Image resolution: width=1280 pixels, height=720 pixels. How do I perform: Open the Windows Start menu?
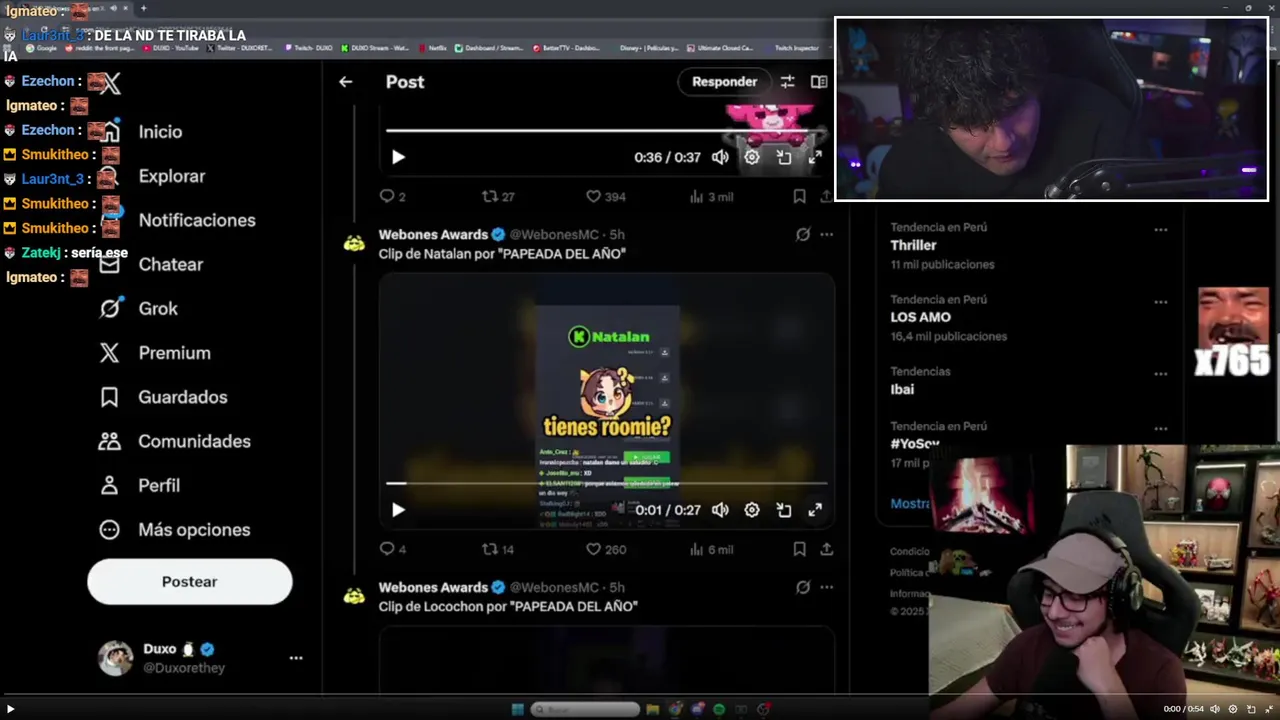[x=517, y=709]
